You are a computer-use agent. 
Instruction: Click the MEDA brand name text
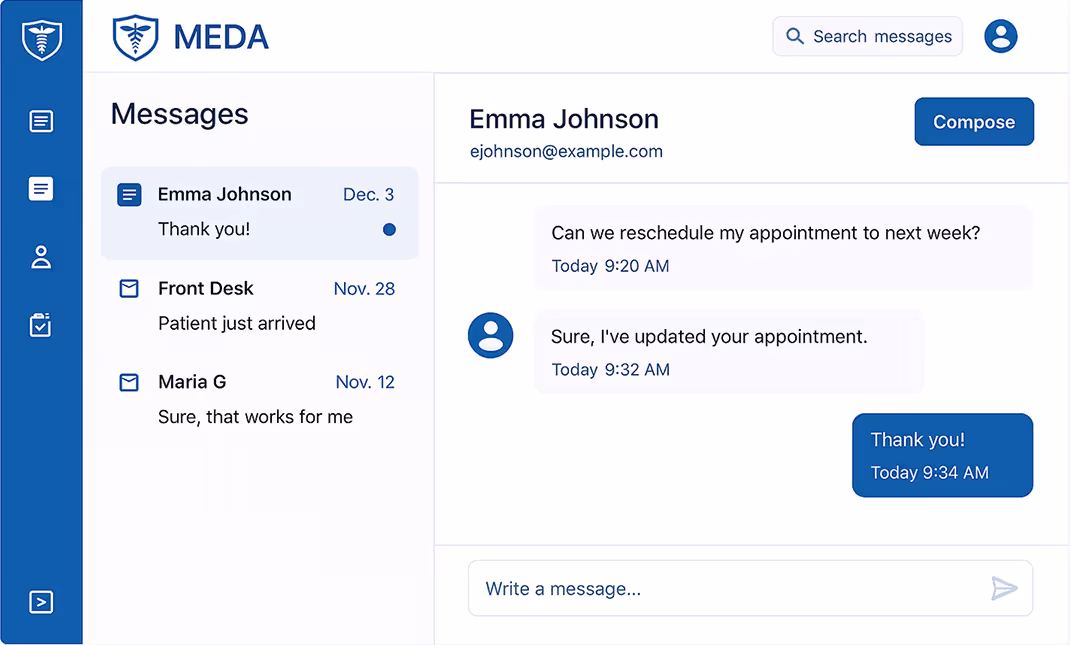(221, 38)
